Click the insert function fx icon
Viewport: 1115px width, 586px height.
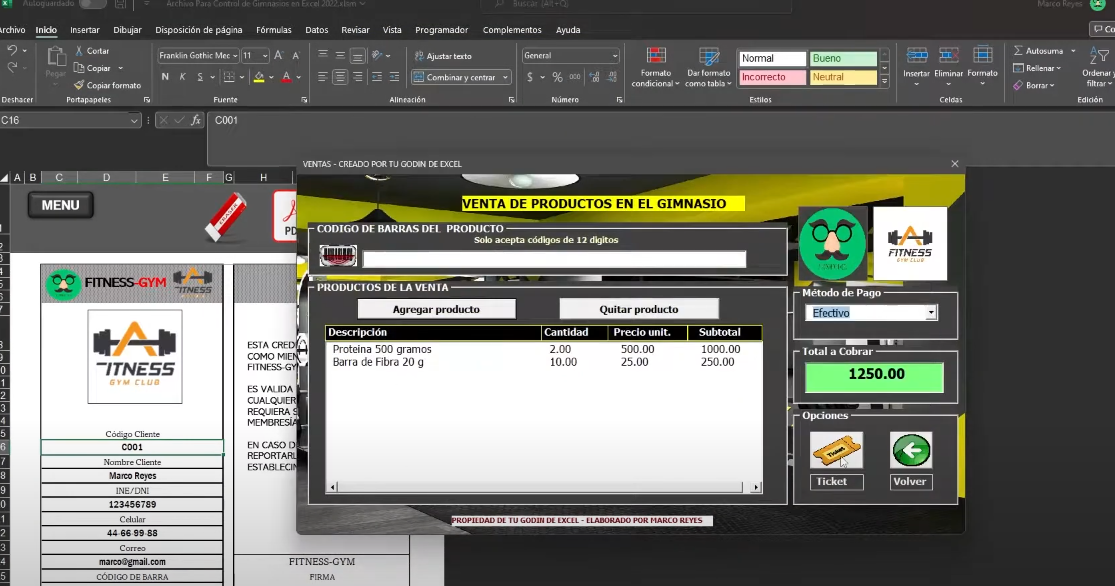click(196, 120)
